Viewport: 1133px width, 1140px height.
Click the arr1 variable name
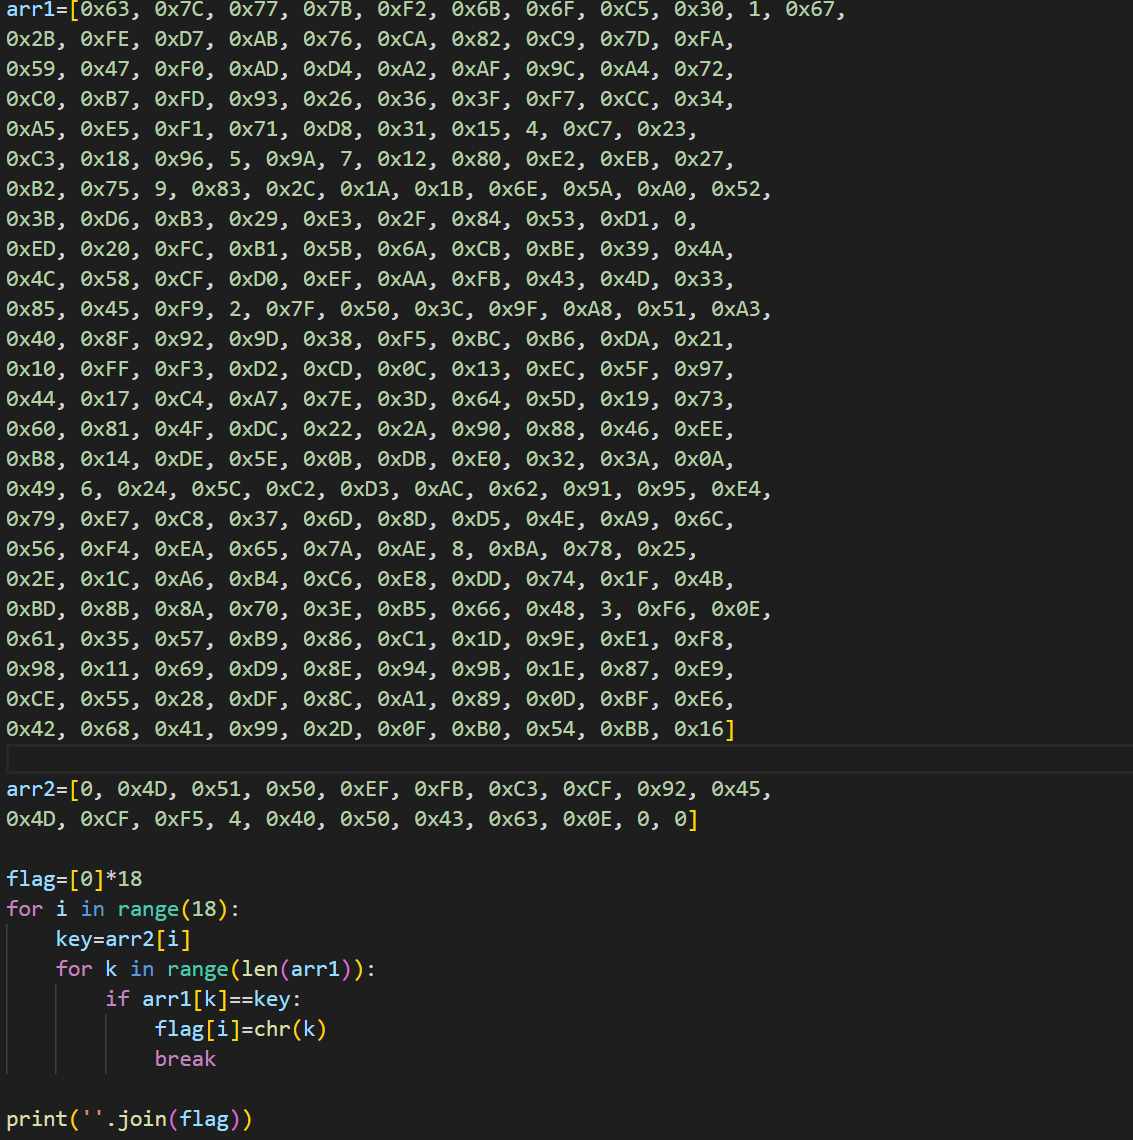tap(31, 9)
